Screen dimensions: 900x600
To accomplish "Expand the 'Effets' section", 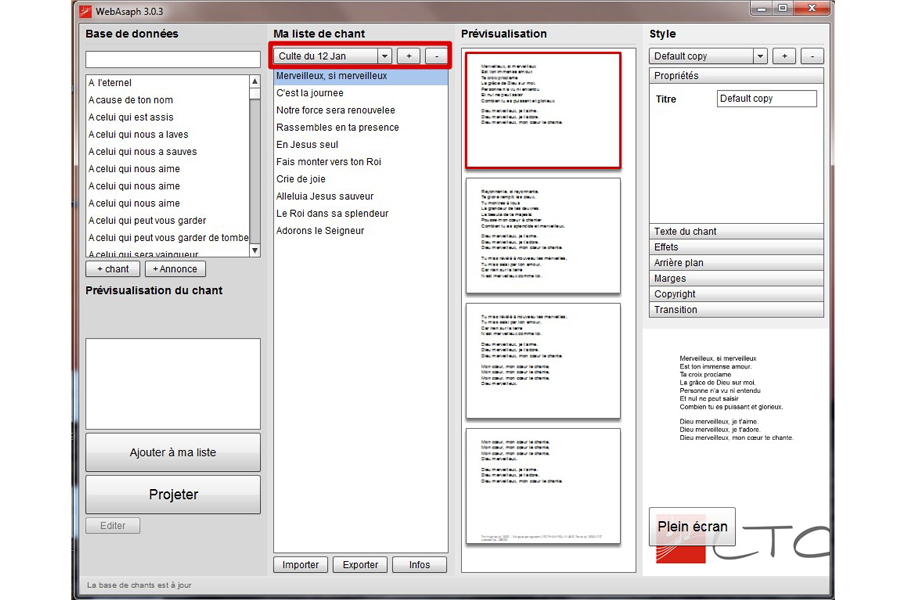I will point(736,247).
